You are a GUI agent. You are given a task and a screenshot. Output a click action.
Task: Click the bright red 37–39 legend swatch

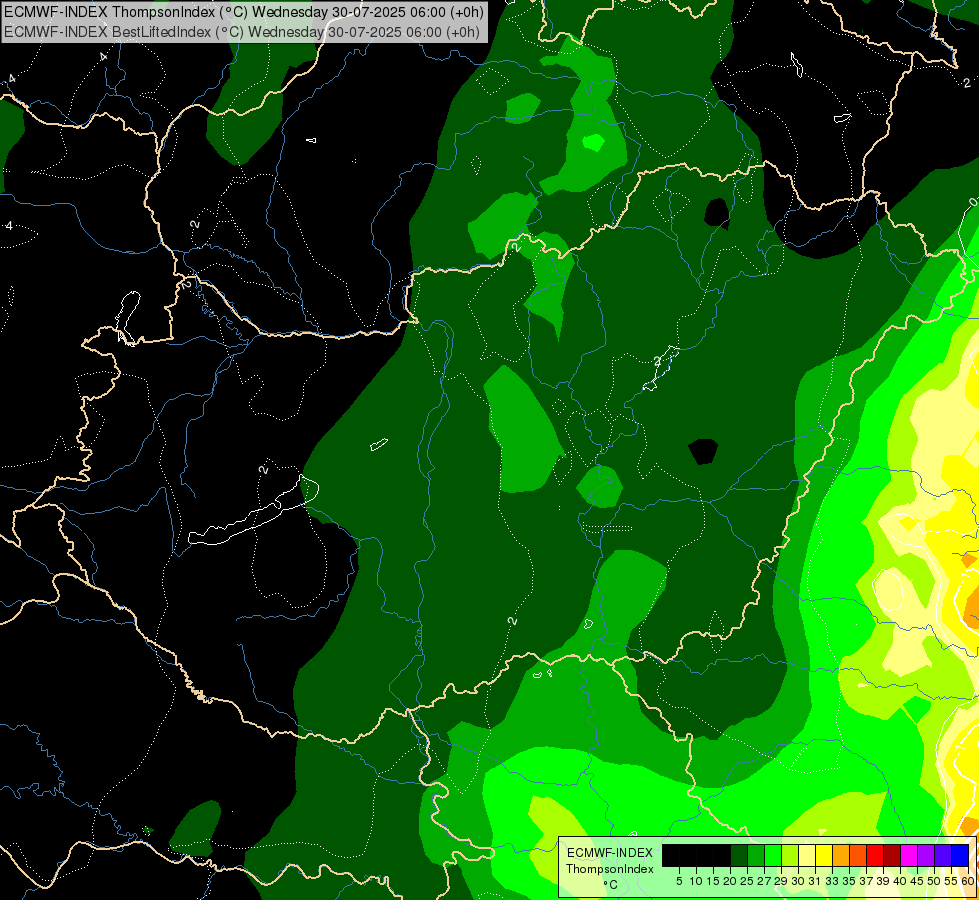pos(875,855)
